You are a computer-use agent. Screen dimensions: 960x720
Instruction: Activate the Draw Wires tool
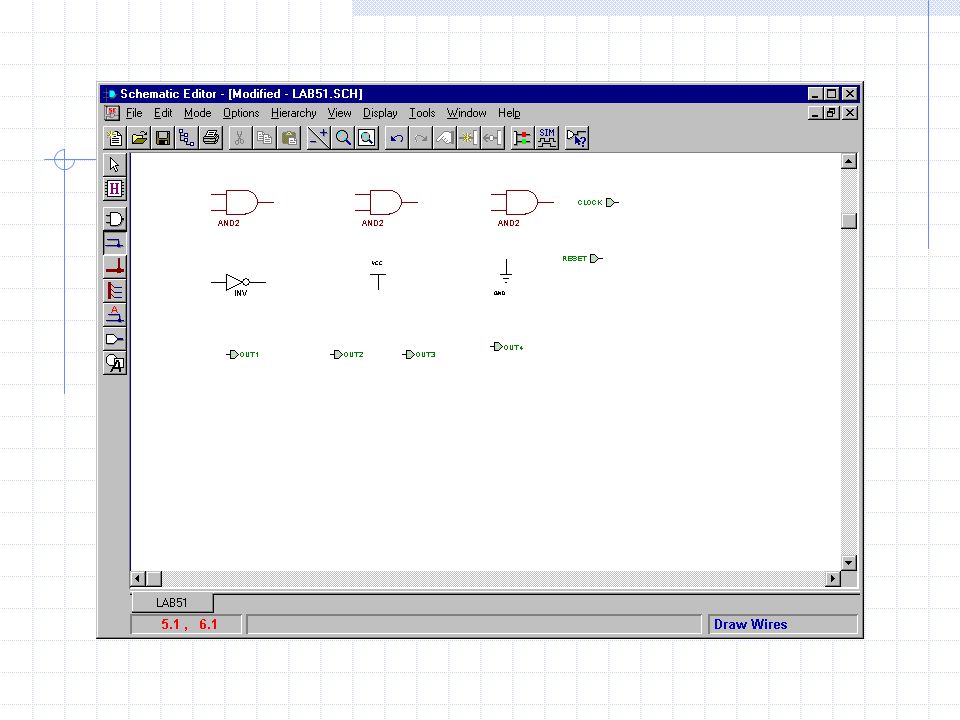tap(114, 242)
